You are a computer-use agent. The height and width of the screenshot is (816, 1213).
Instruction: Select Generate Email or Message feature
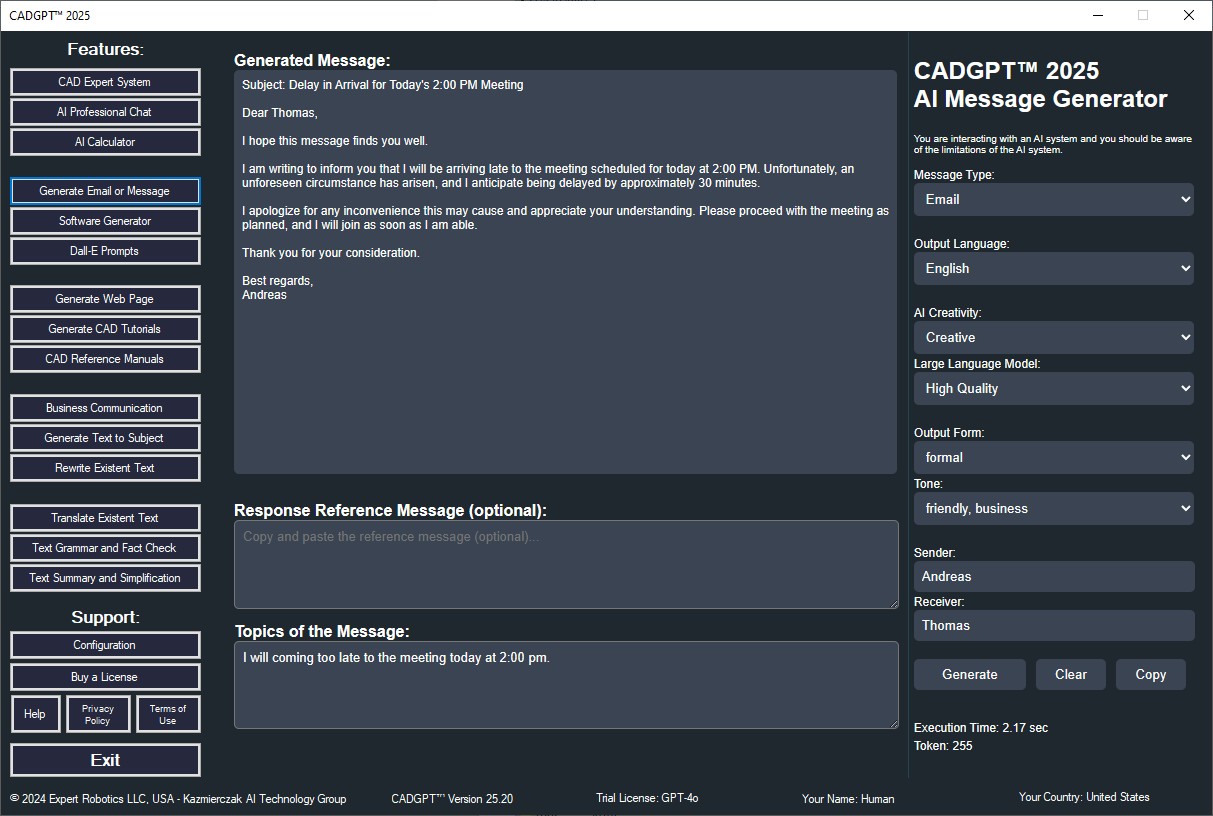(x=105, y=191)
